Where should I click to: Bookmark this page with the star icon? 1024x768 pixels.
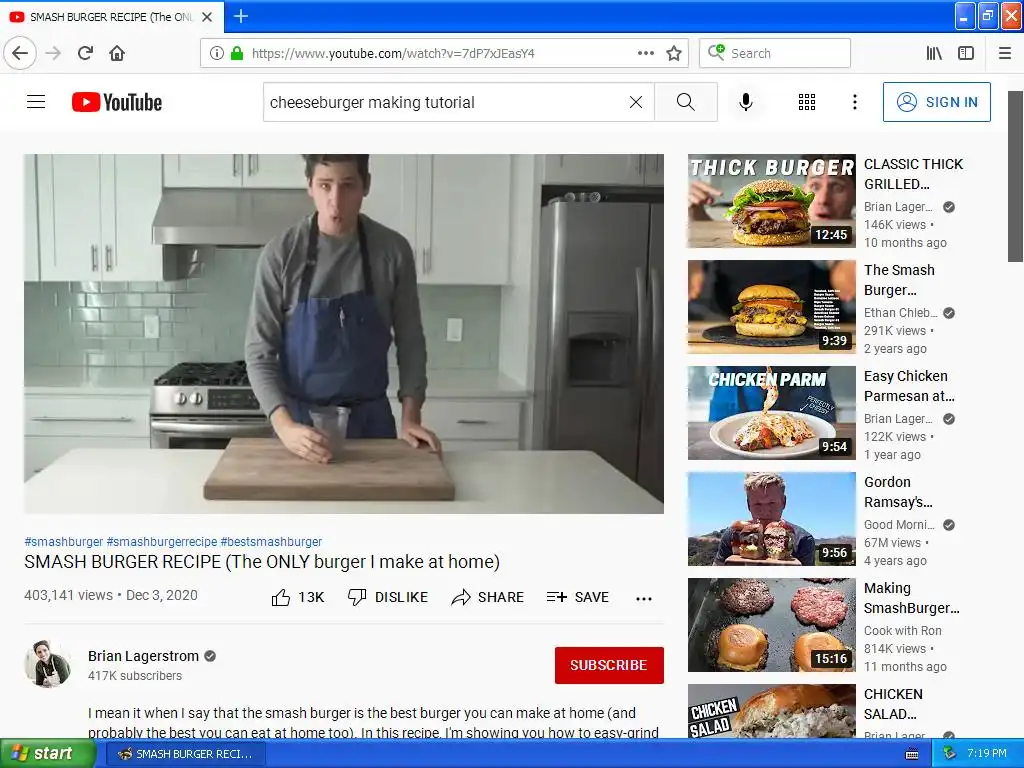tap(674, 53)
